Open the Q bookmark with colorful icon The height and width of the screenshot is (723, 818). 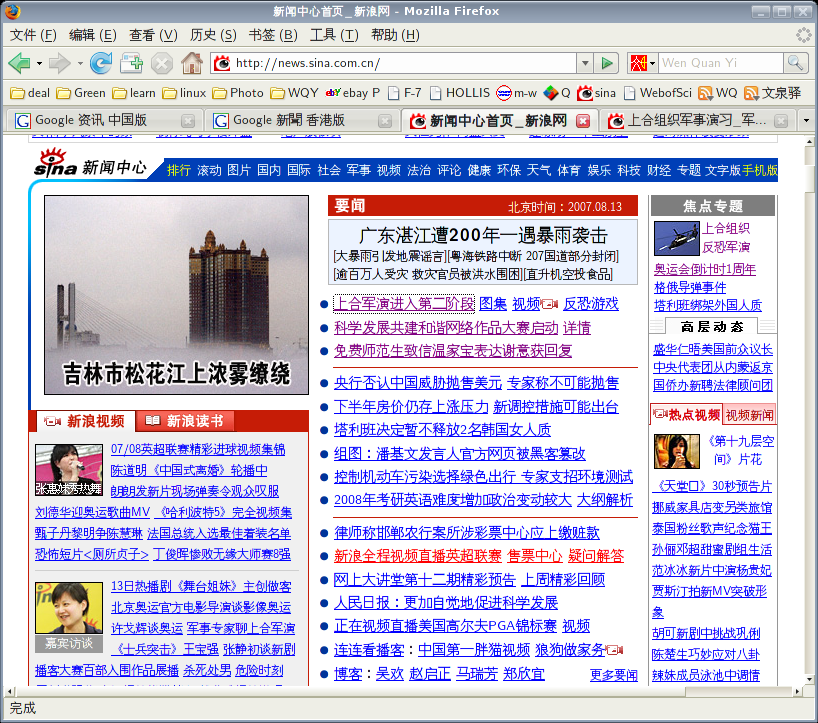557,93
